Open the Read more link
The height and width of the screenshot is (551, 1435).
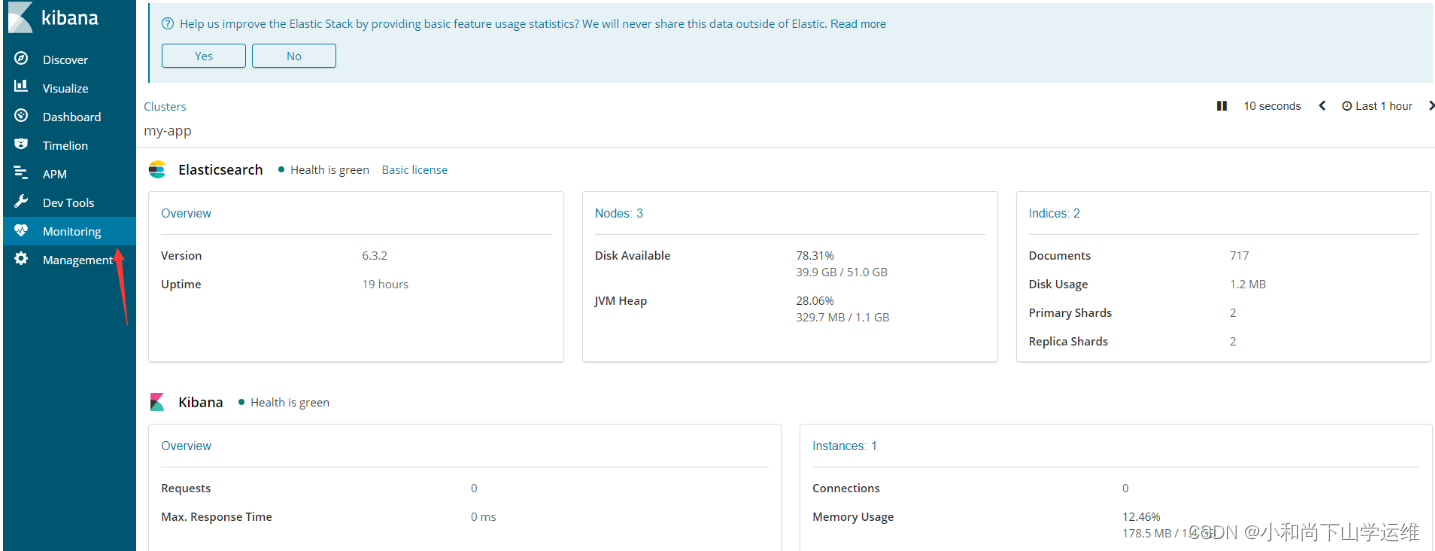[858, 24]
